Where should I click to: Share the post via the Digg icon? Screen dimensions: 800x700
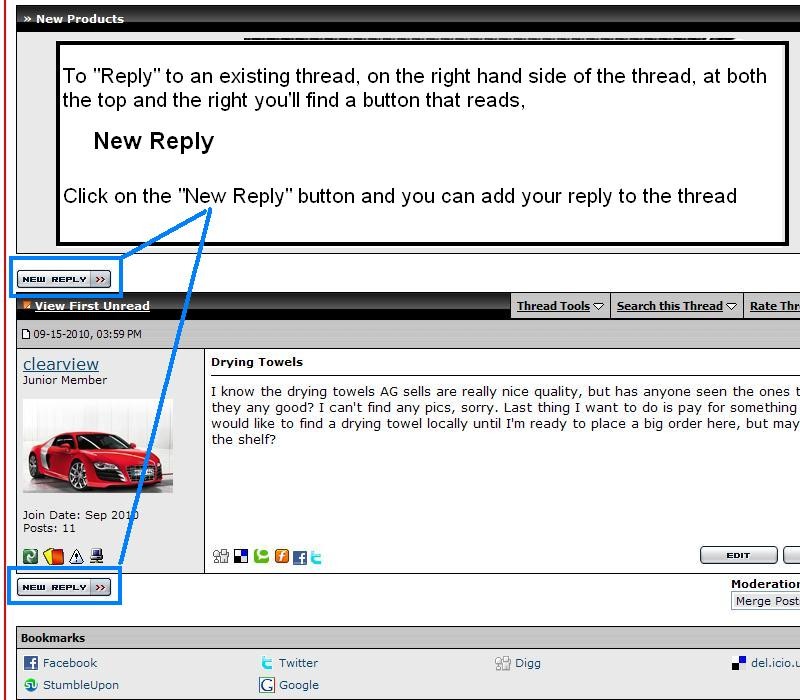[x=220, y=556]
